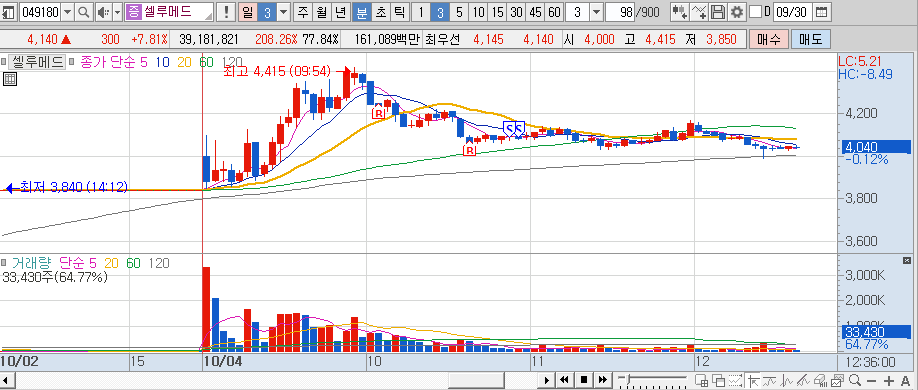Enable the D checkbox next to date
The width and height of the screenshot is (918, 390).
coord(756,11)
